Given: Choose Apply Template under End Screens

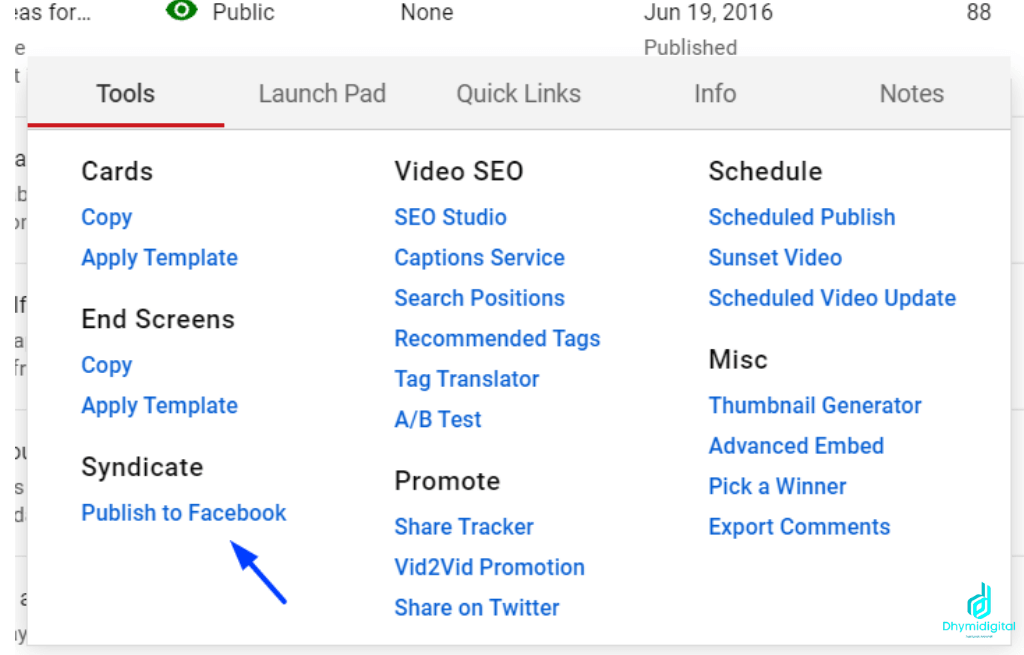Looking at the screenshot, I should point(159,406).
